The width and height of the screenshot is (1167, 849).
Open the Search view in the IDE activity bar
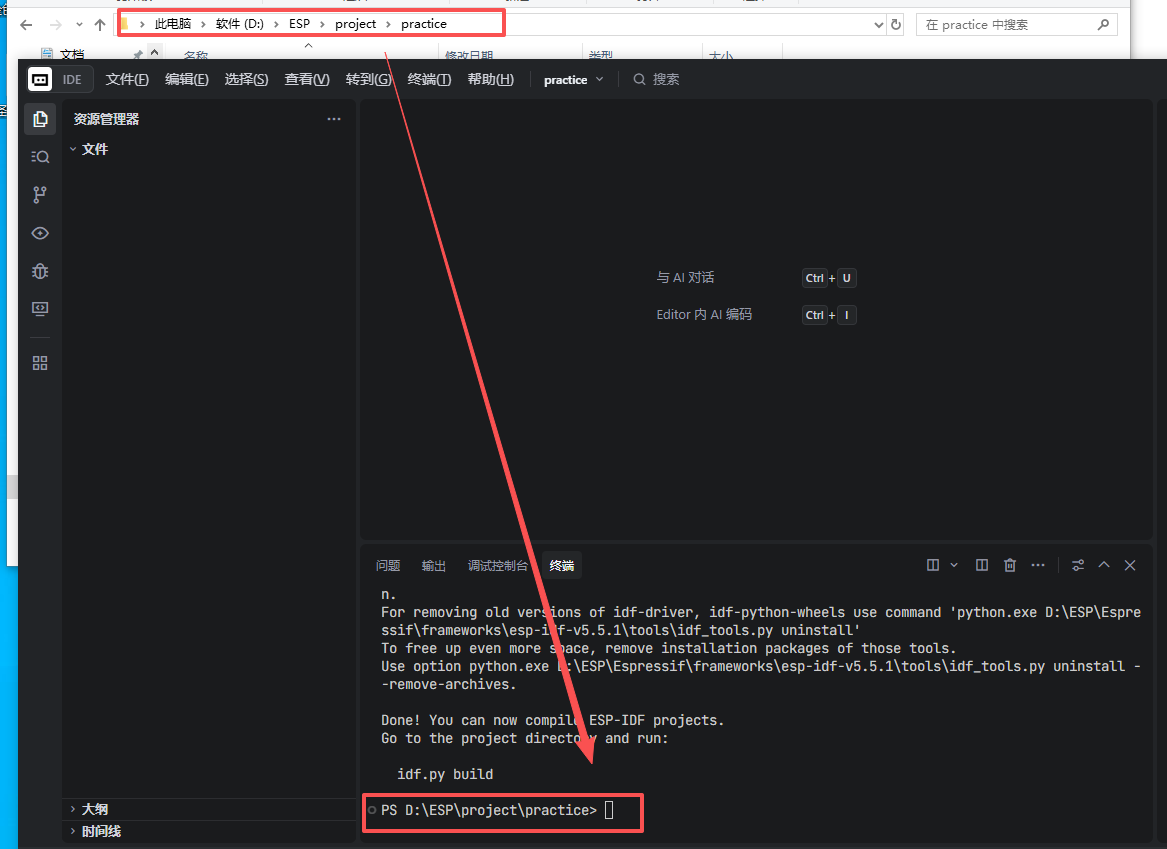click(40, 157)
